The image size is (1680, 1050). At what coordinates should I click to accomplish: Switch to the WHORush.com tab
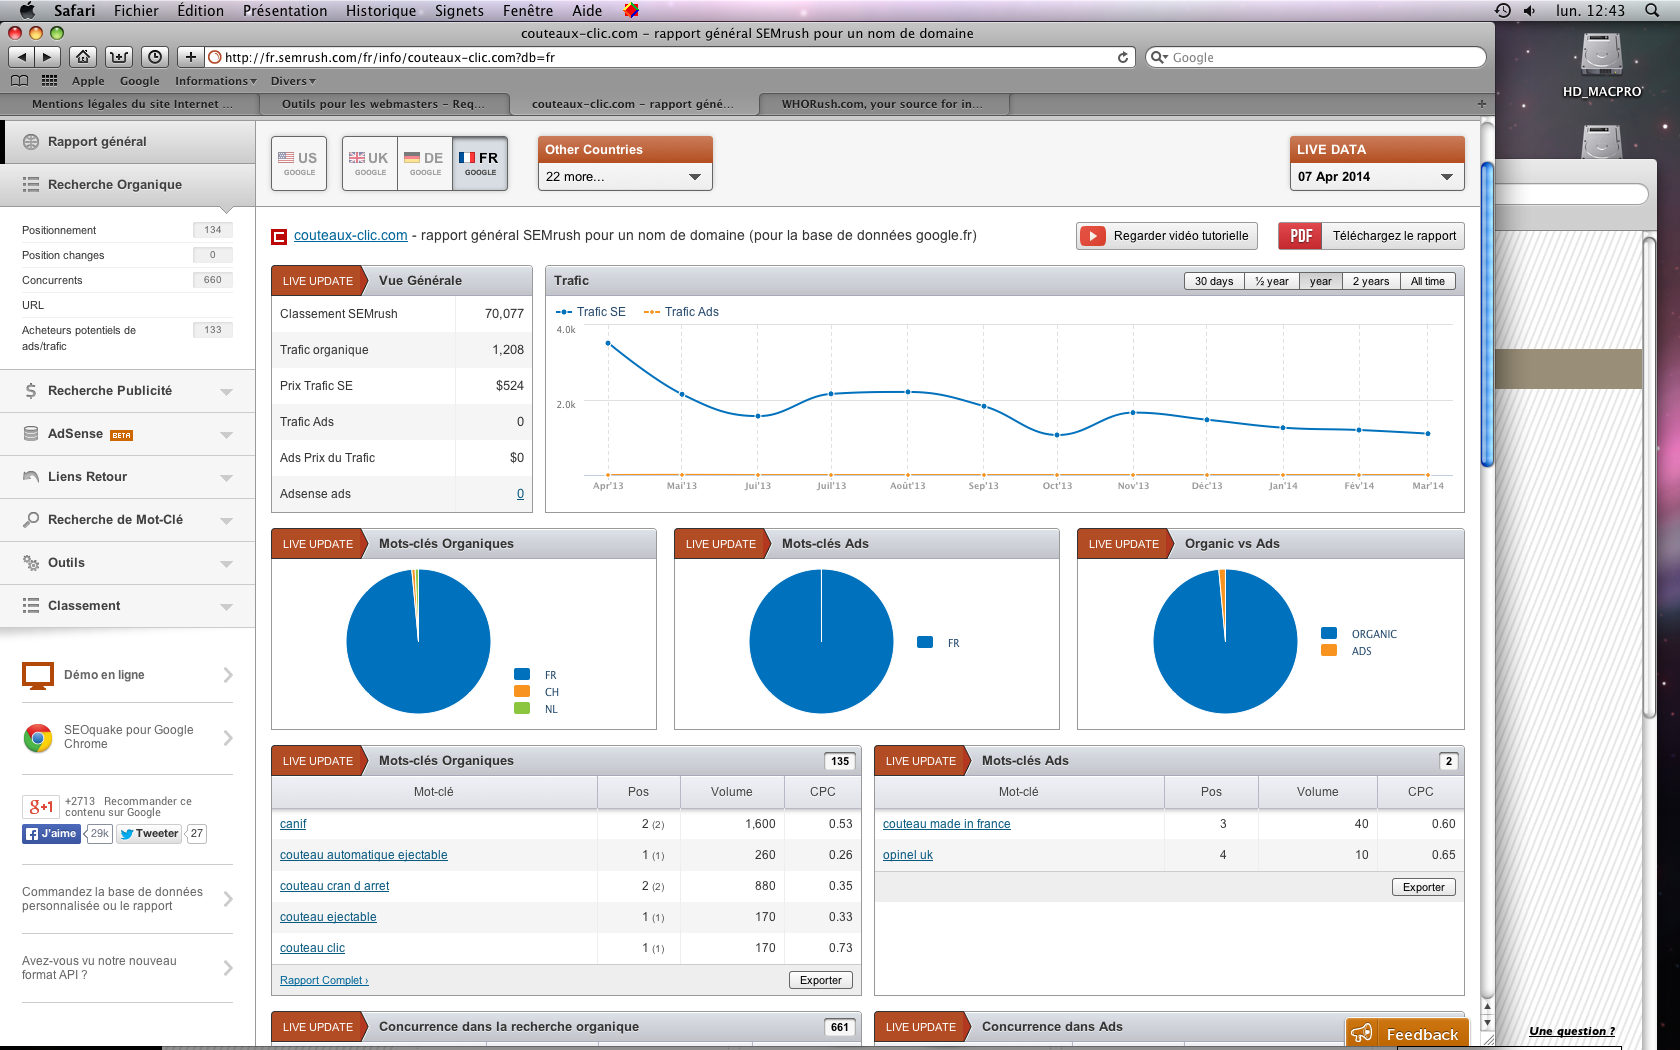point(882,104)
